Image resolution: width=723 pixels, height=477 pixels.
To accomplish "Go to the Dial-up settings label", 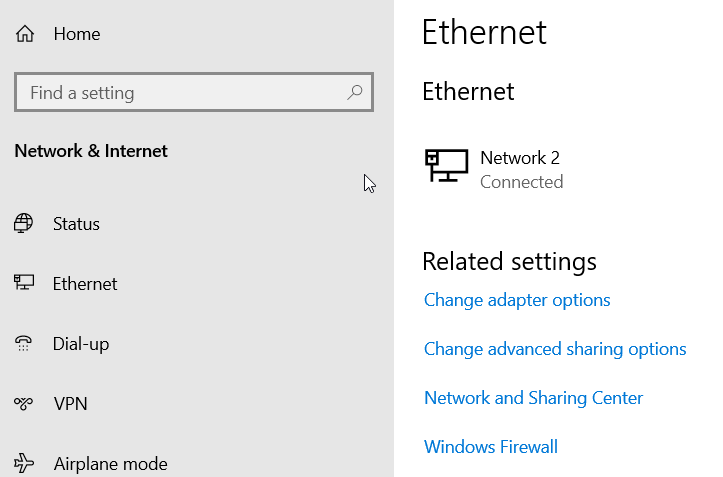I will coord(81,344).
